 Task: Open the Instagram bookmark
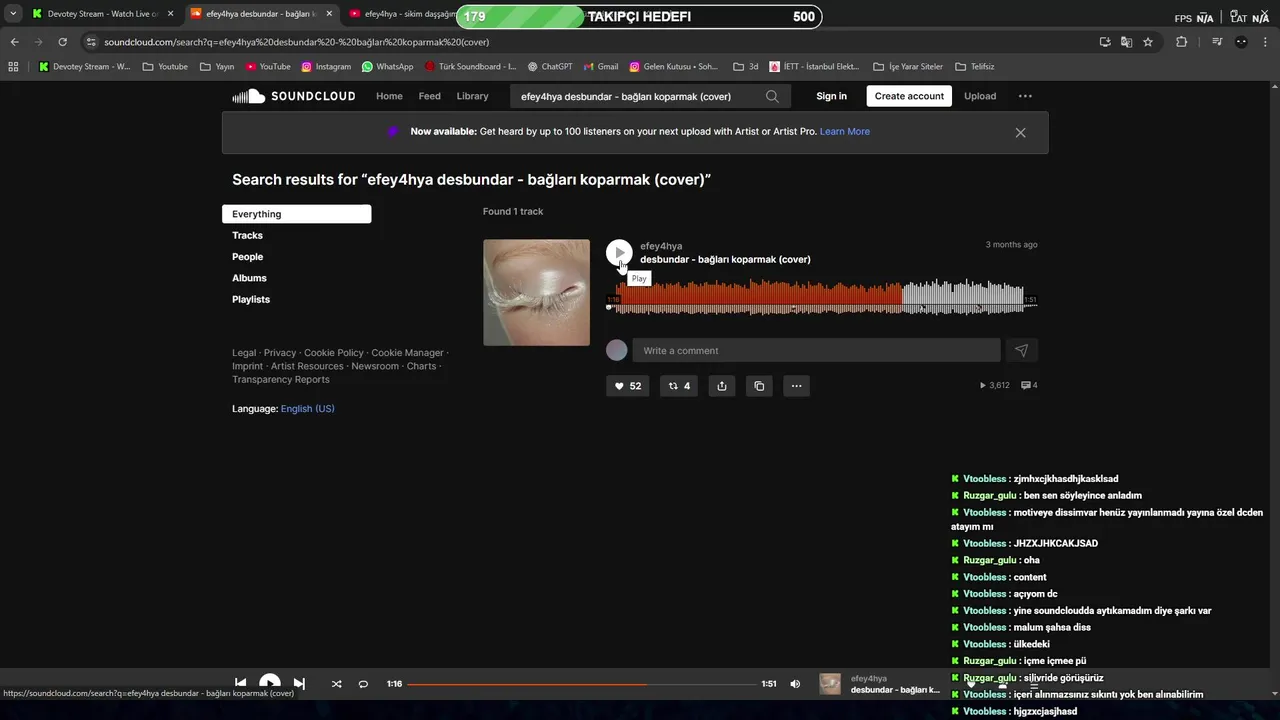(x=326, y=67)
